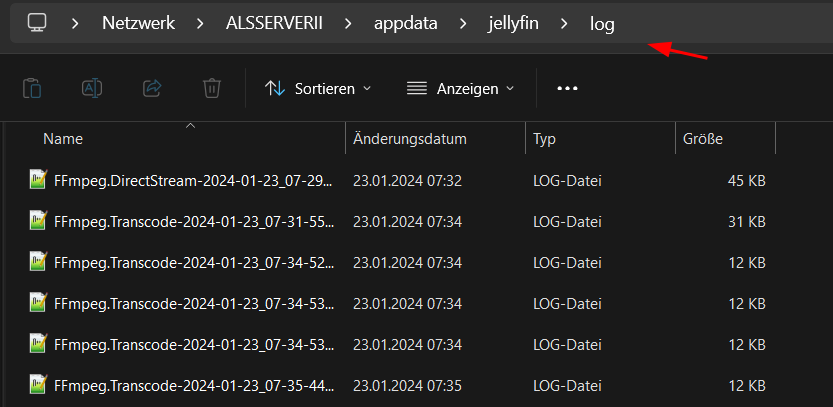Click the Share icon in toolbar
Viewport: 833px width, 407px height.
pos(152,88)
